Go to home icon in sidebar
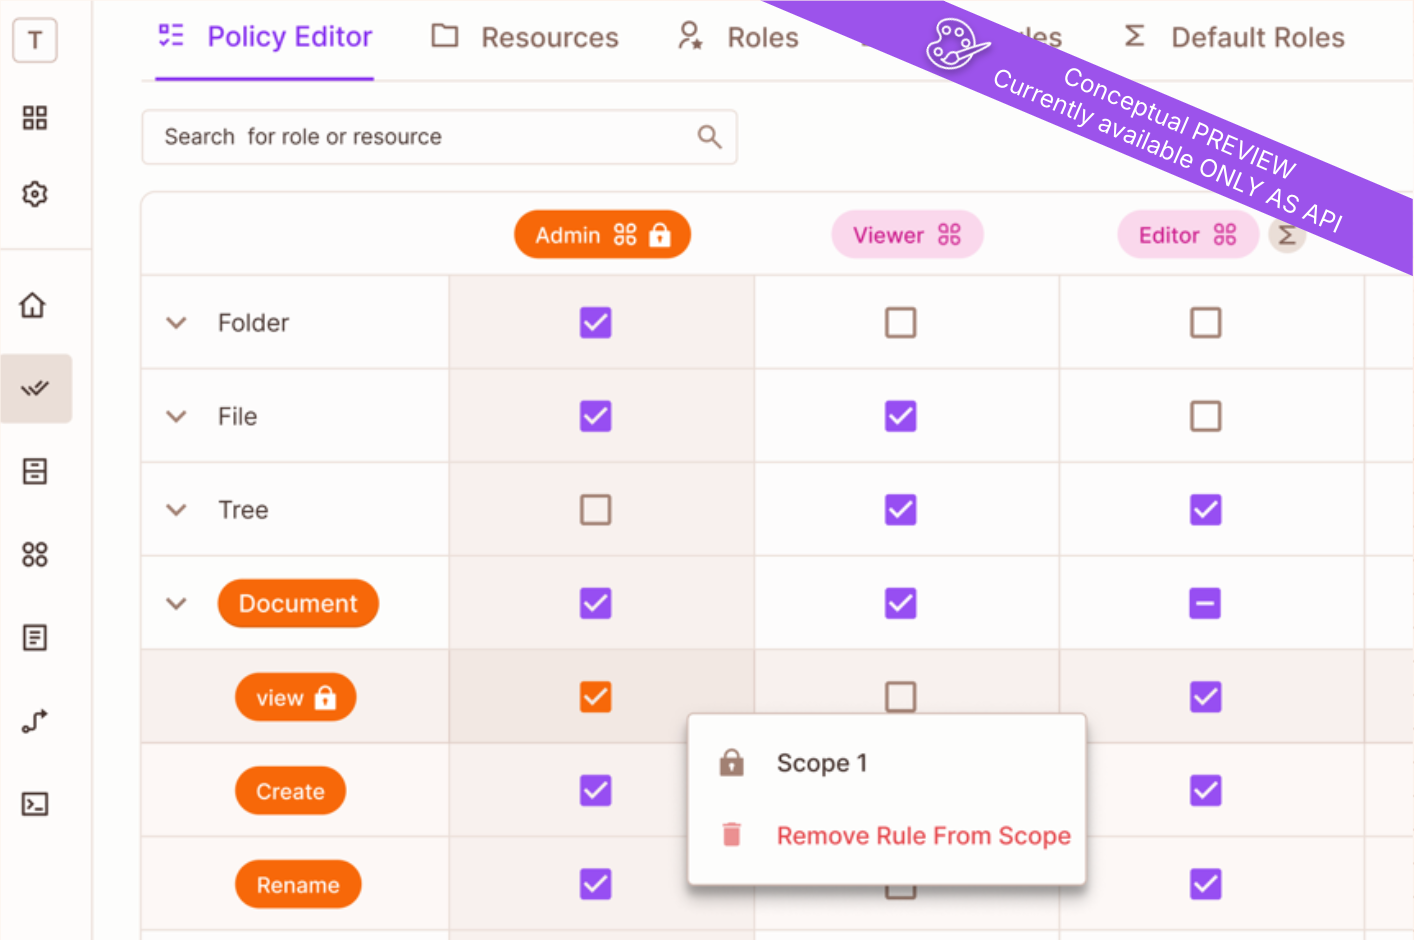Image resolution: width=1414 pixels, height=940 pixels. (x=33, y=305)
